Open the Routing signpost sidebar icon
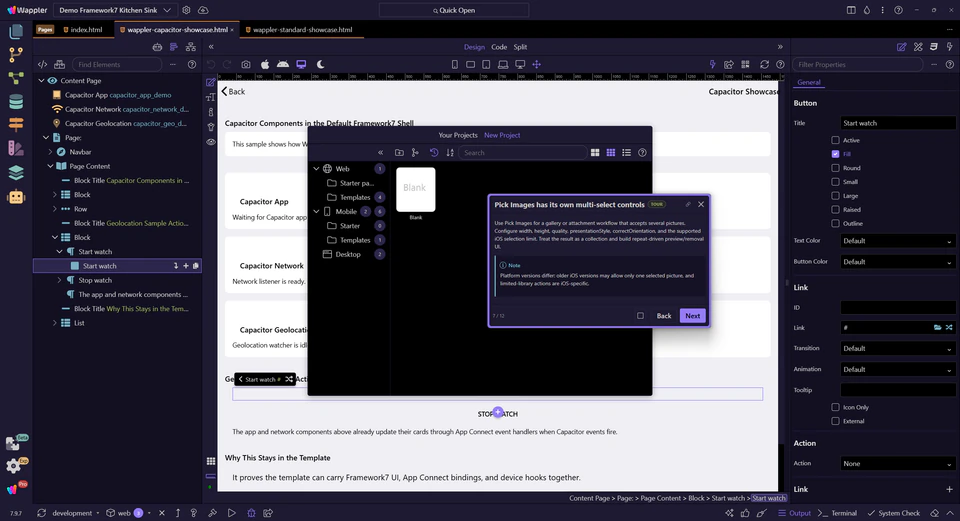 [x=16, y=124]
